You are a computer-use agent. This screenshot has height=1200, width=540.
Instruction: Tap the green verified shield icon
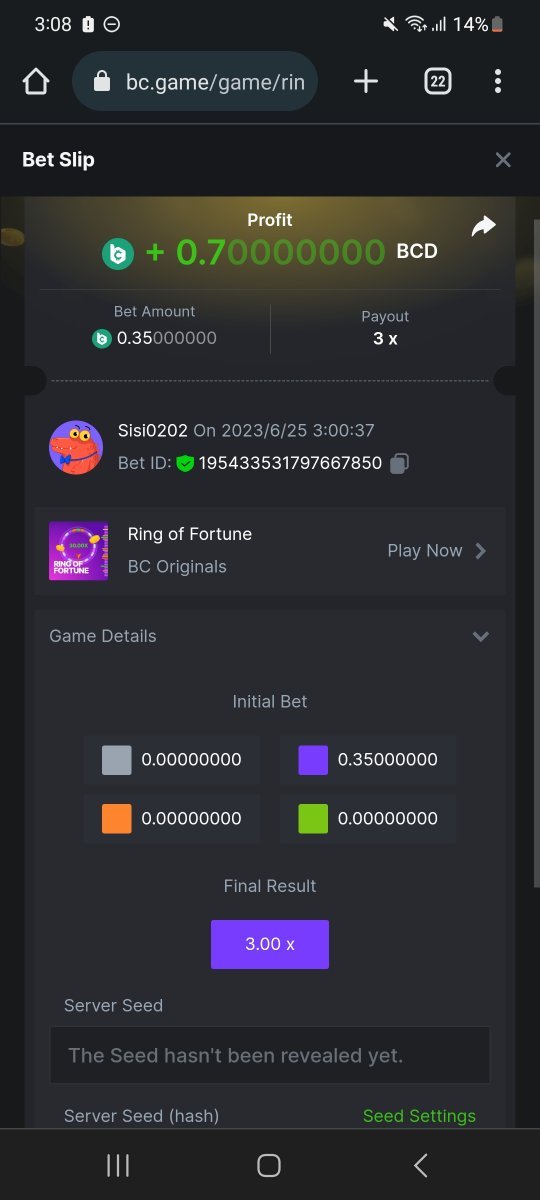click(185, 463)
